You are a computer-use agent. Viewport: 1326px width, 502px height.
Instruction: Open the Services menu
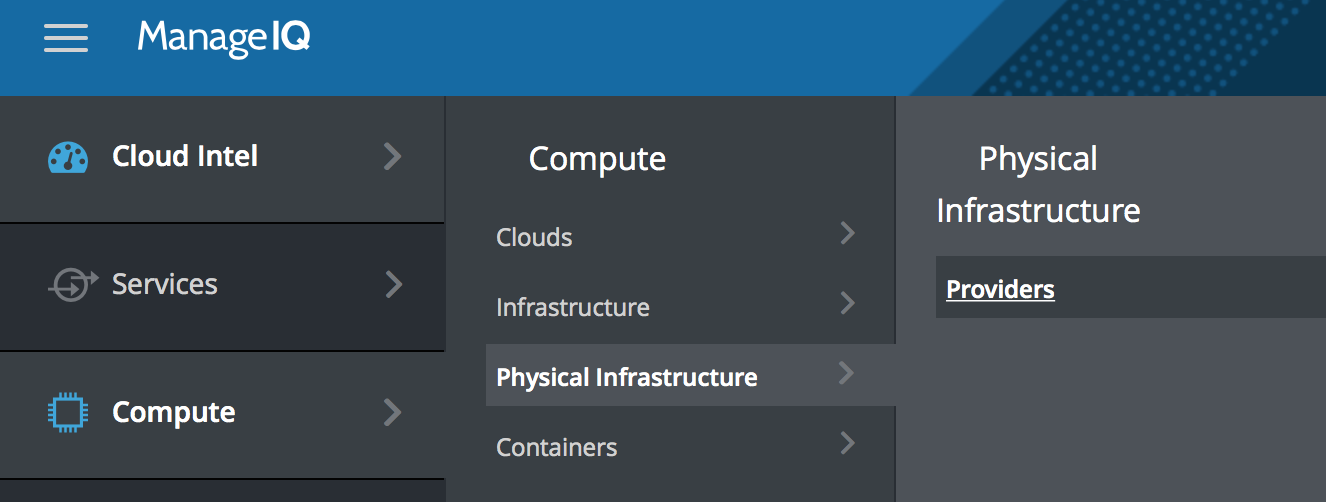[222, 285]
